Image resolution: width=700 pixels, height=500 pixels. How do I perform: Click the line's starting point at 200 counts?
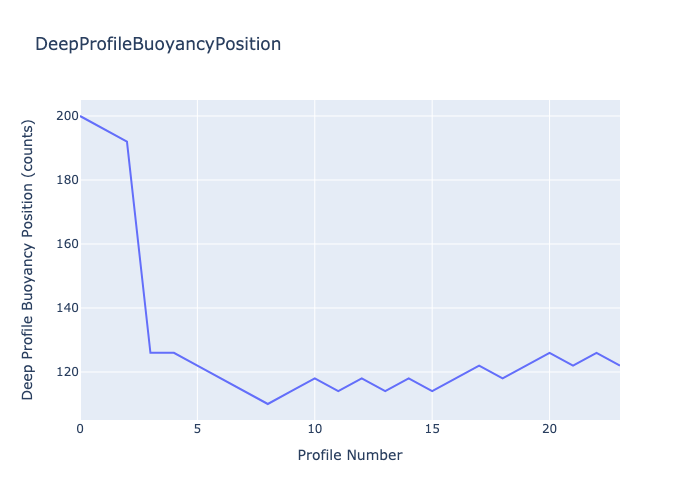(81, 116)
